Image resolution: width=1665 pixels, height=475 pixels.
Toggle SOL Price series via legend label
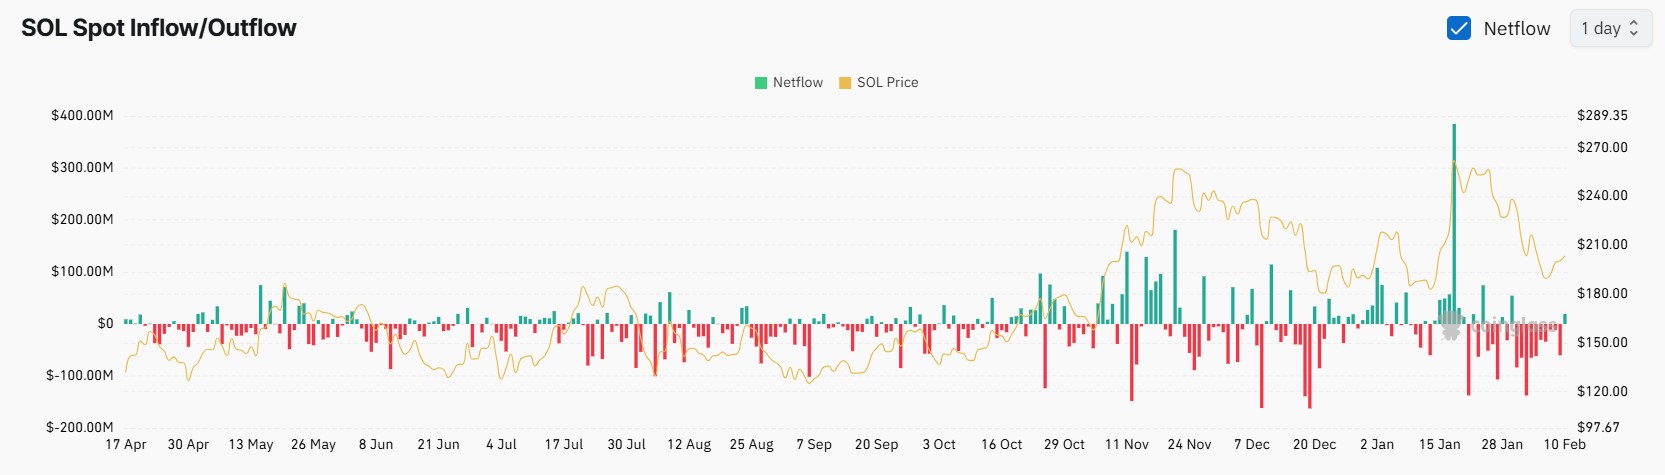click(887, 83)
